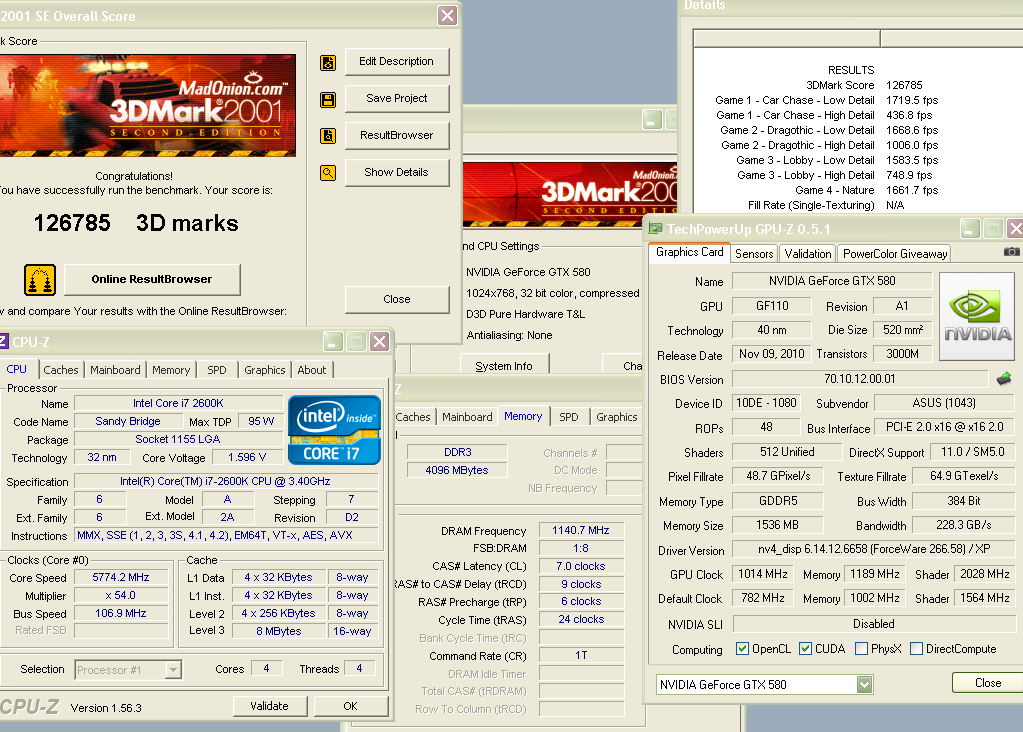
Task: Click the System Info button
Action: pos(504,366)
